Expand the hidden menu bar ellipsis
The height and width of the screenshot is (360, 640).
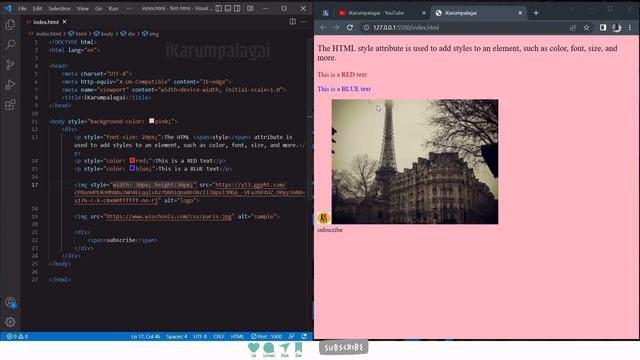(129, 8)
